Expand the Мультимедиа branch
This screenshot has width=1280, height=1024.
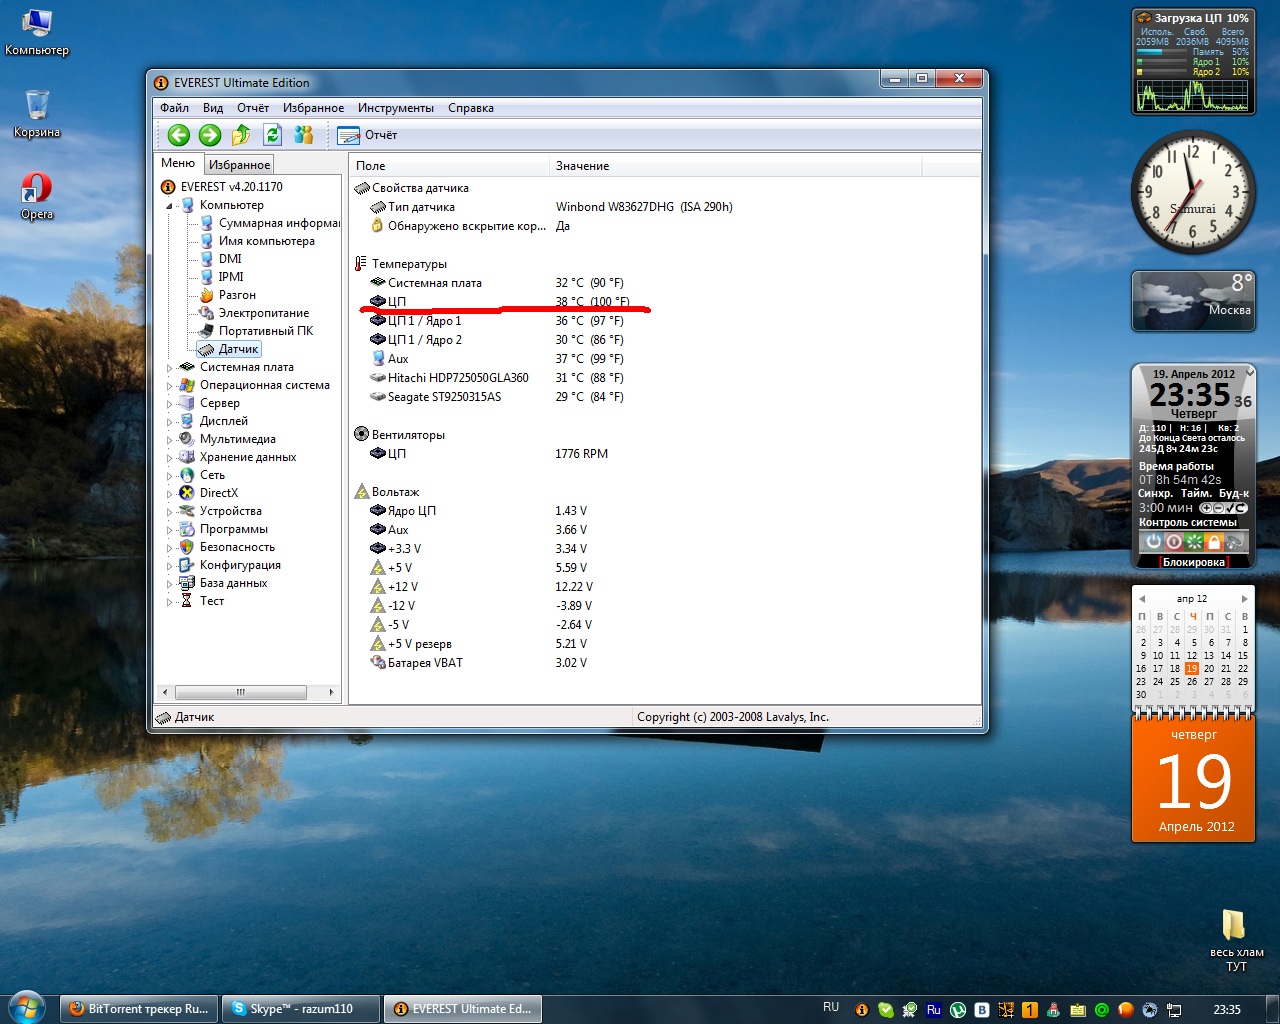[169, 440]
